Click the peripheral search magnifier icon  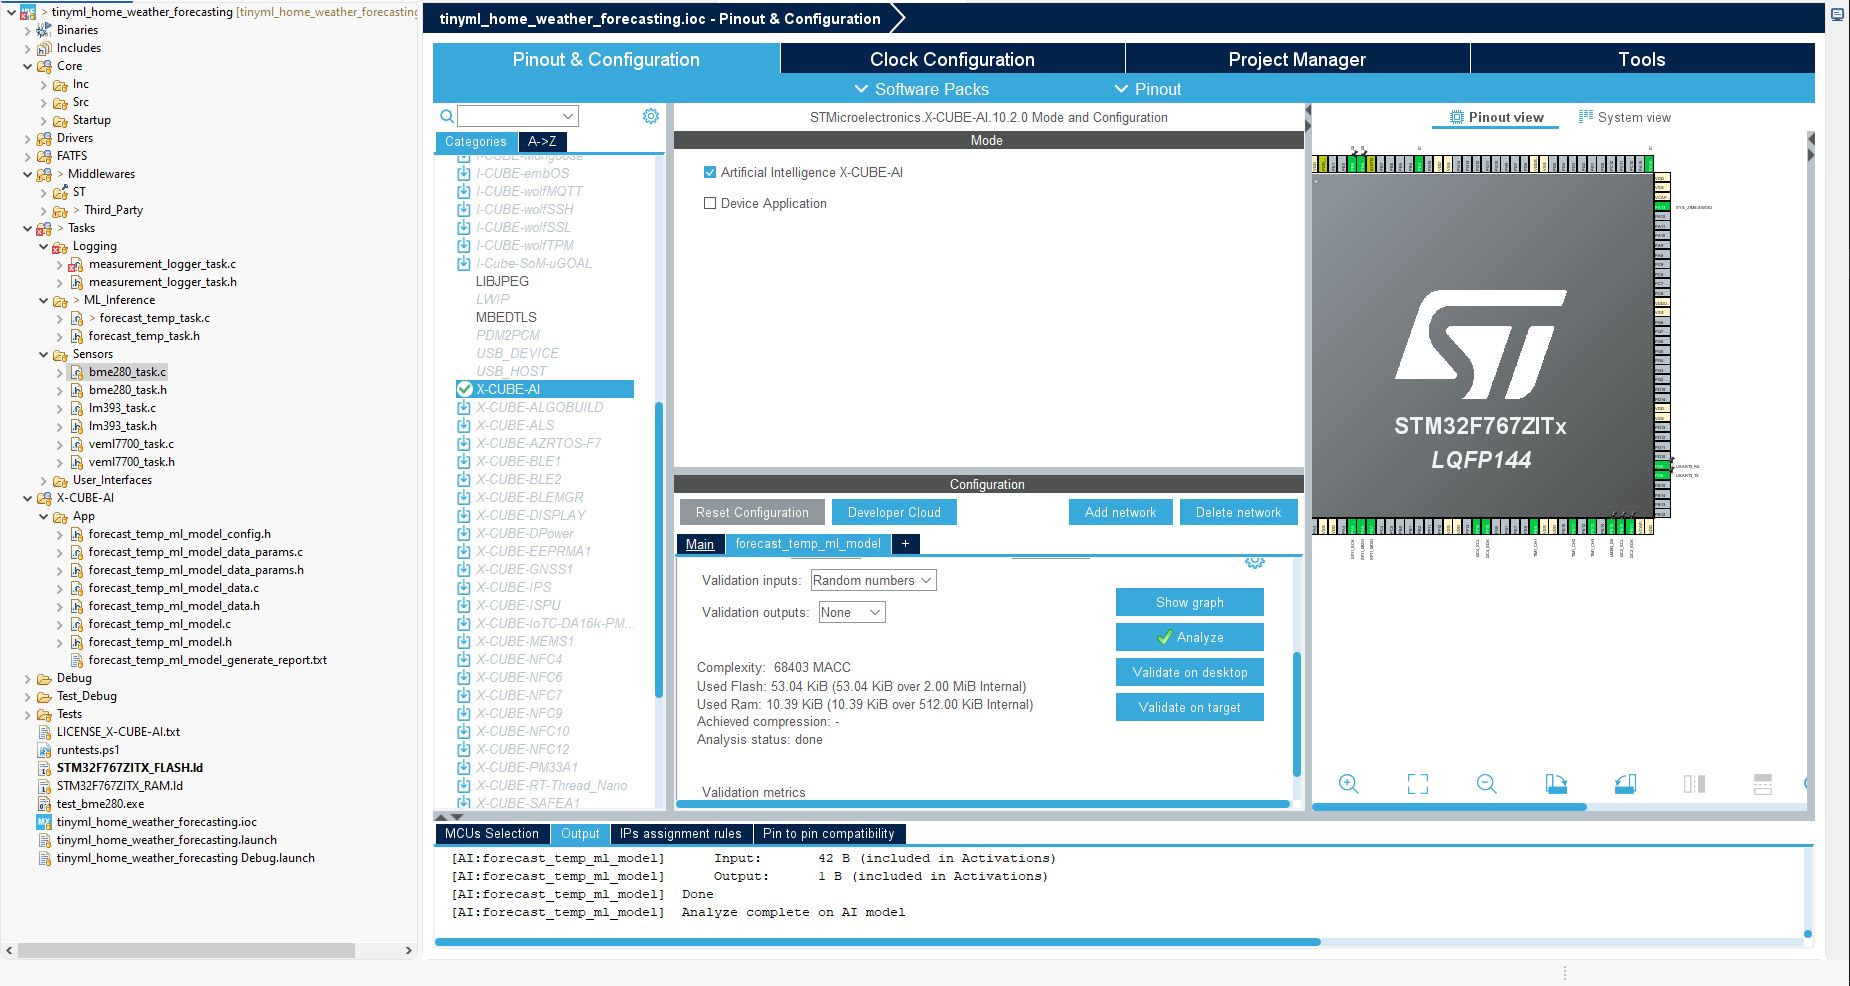pos(447,116)
